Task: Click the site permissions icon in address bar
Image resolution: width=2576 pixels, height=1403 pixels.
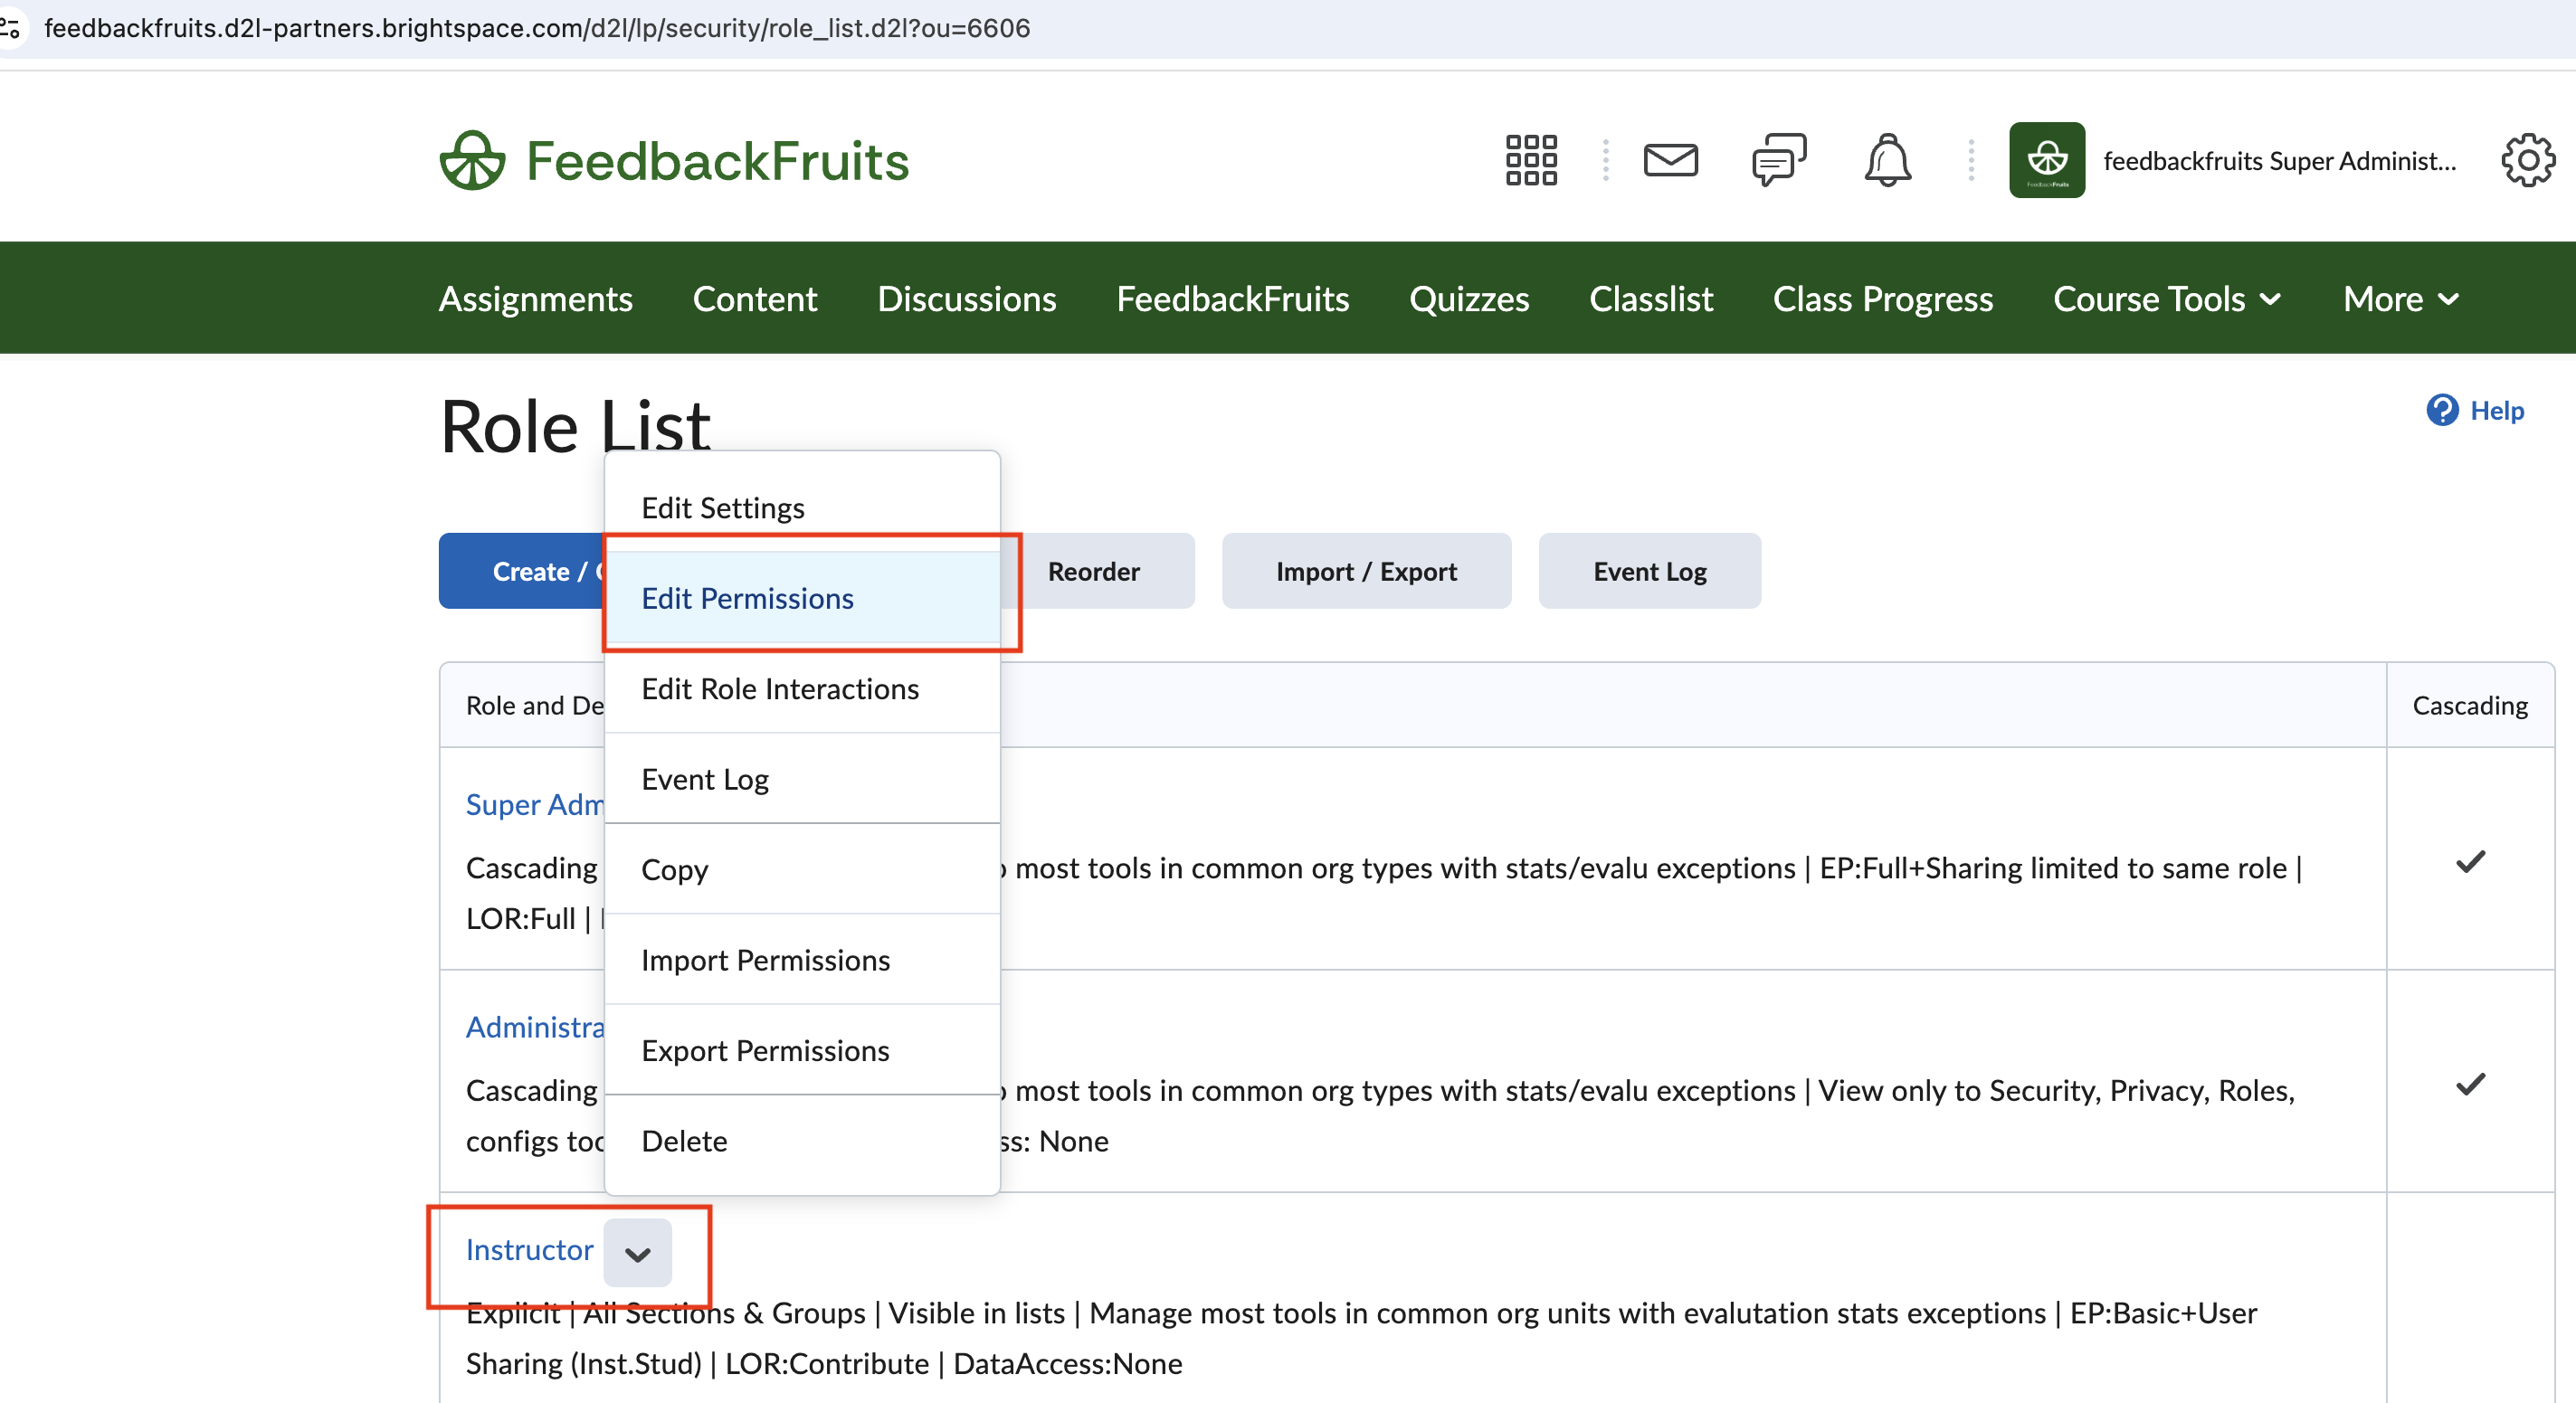Action: point(14,28)
